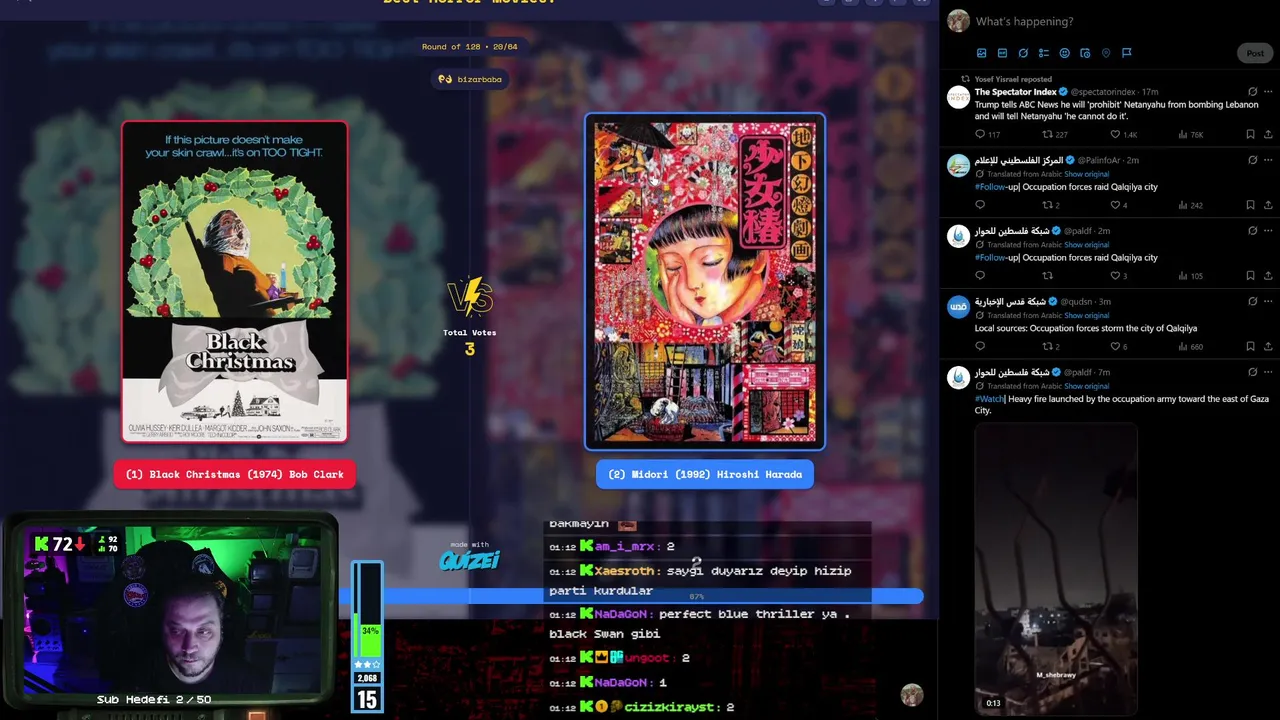The height and width of the screenshot is (720, 1280).
Task: Open The Spectator Index profile name
Action: click(1016, 92)
